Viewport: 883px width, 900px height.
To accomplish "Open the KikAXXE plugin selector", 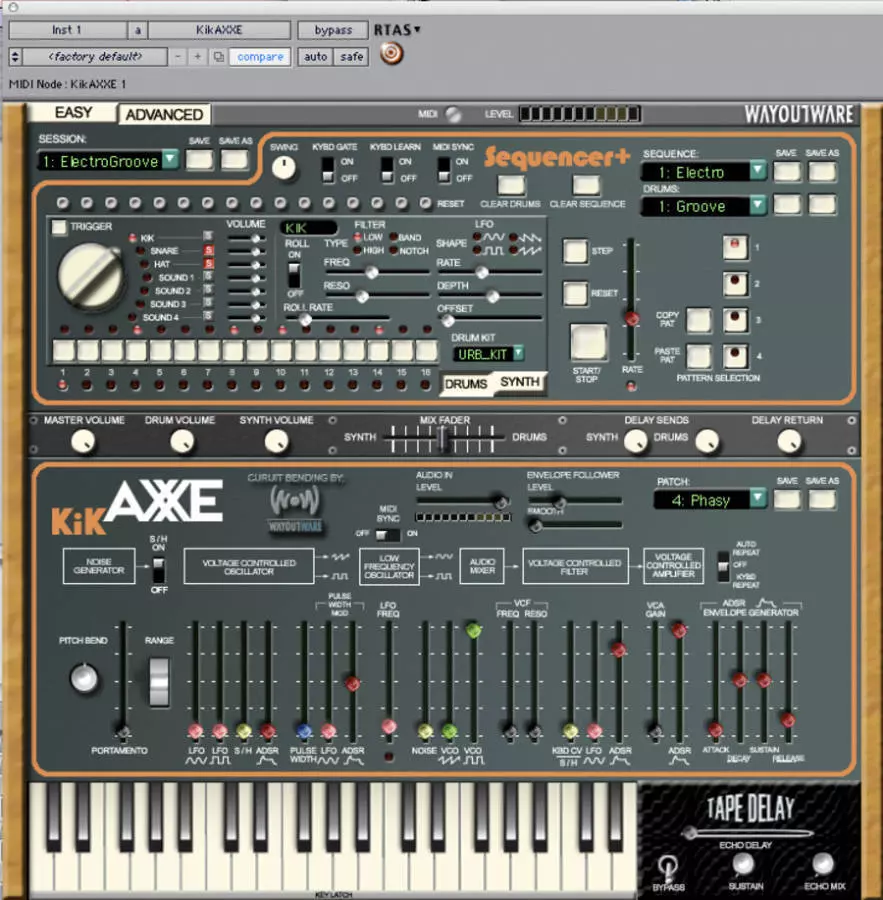I will pyautogui.click(x=219, y=30).
